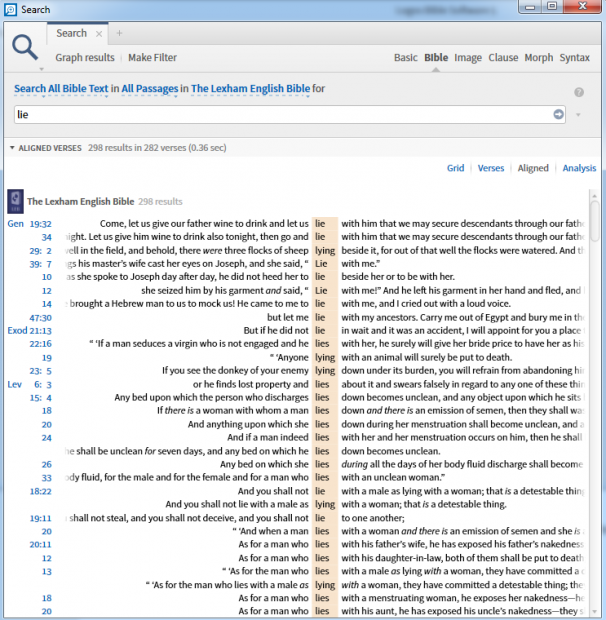Click 'to one another;' text
The width and height of the screenshot is (606, 620).
tap(373, 518)
